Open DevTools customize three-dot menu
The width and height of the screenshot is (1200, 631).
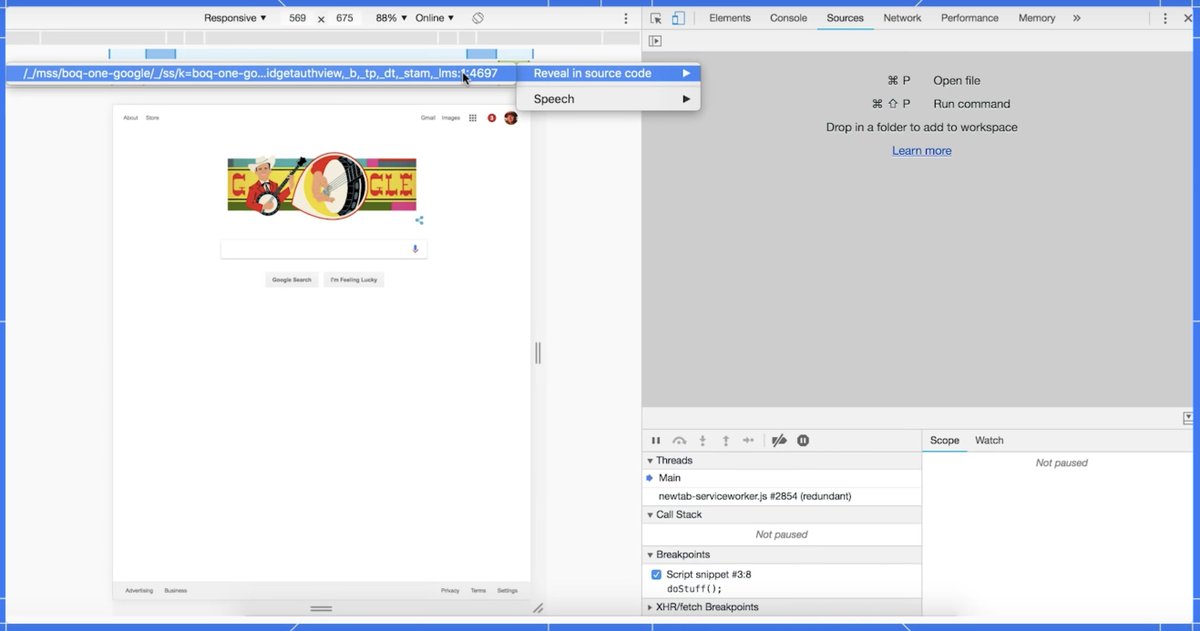coord(1165,18)
